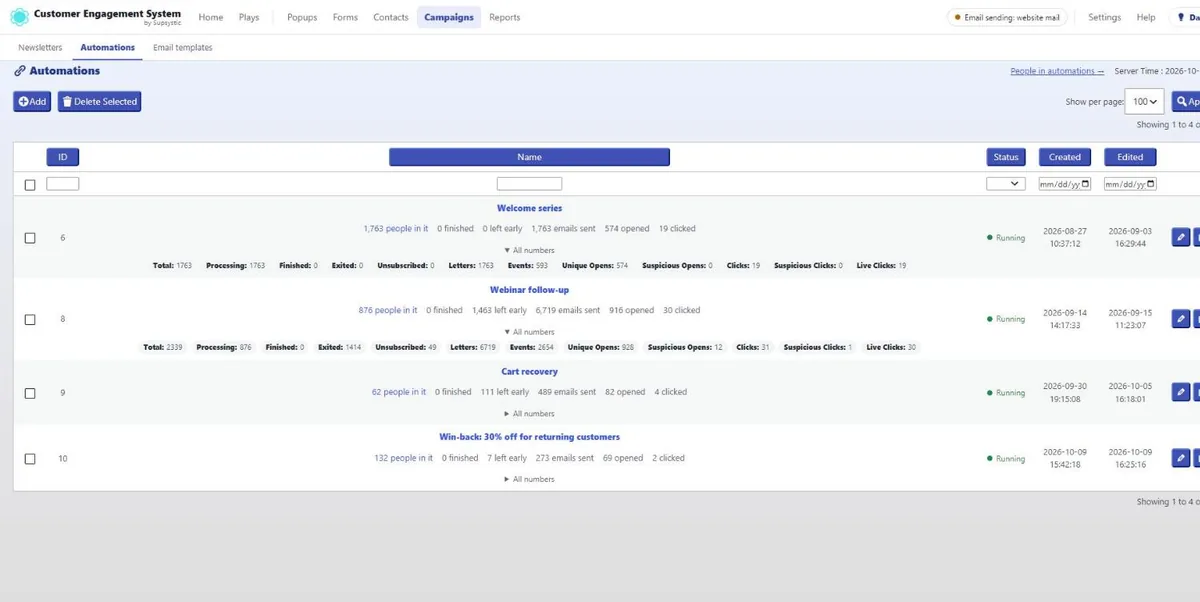This screenshot has height=602, width=1200.
Task: Follow the People in automations link
Action: pos(1057,71)
